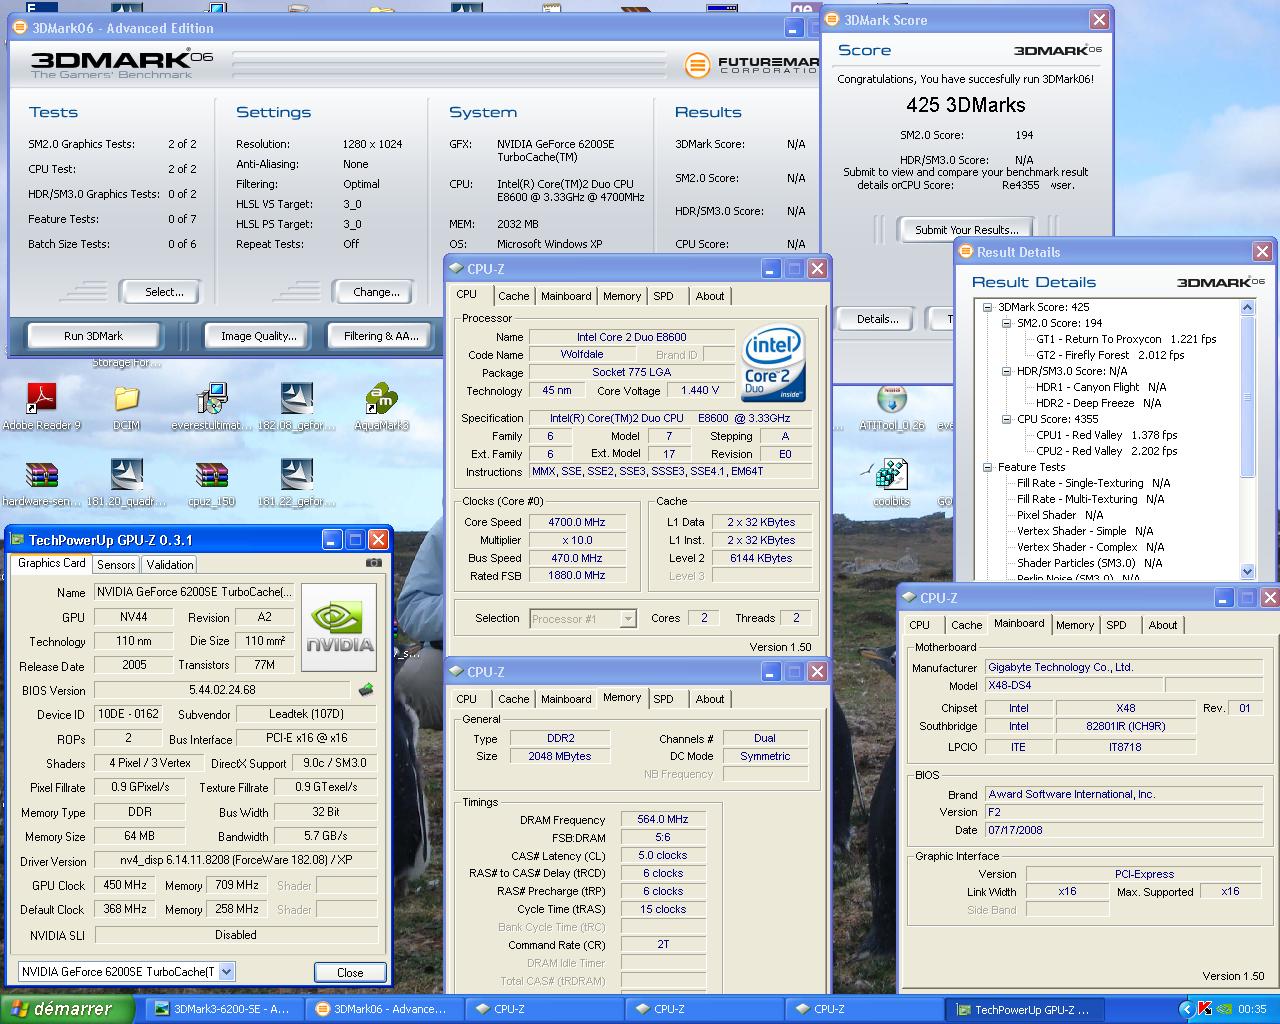Viewport: 1280px width, 1024px height.
Task: Click the Change... button under Settings
Action: click(x=376, y=292)
